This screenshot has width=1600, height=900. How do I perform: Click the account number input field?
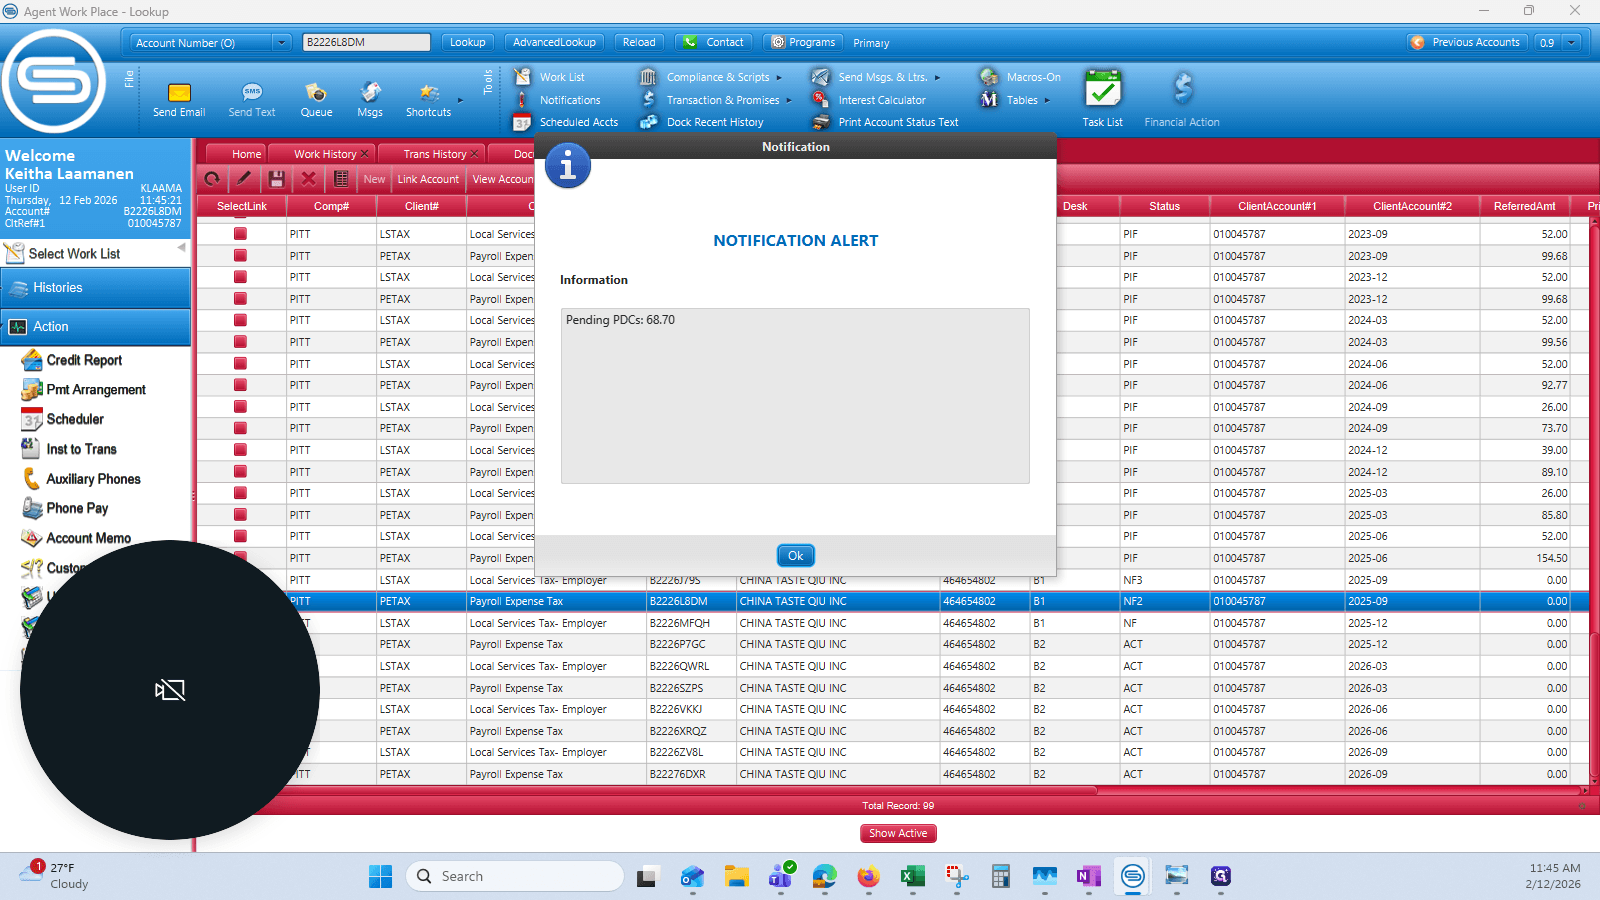click(366, 42)
